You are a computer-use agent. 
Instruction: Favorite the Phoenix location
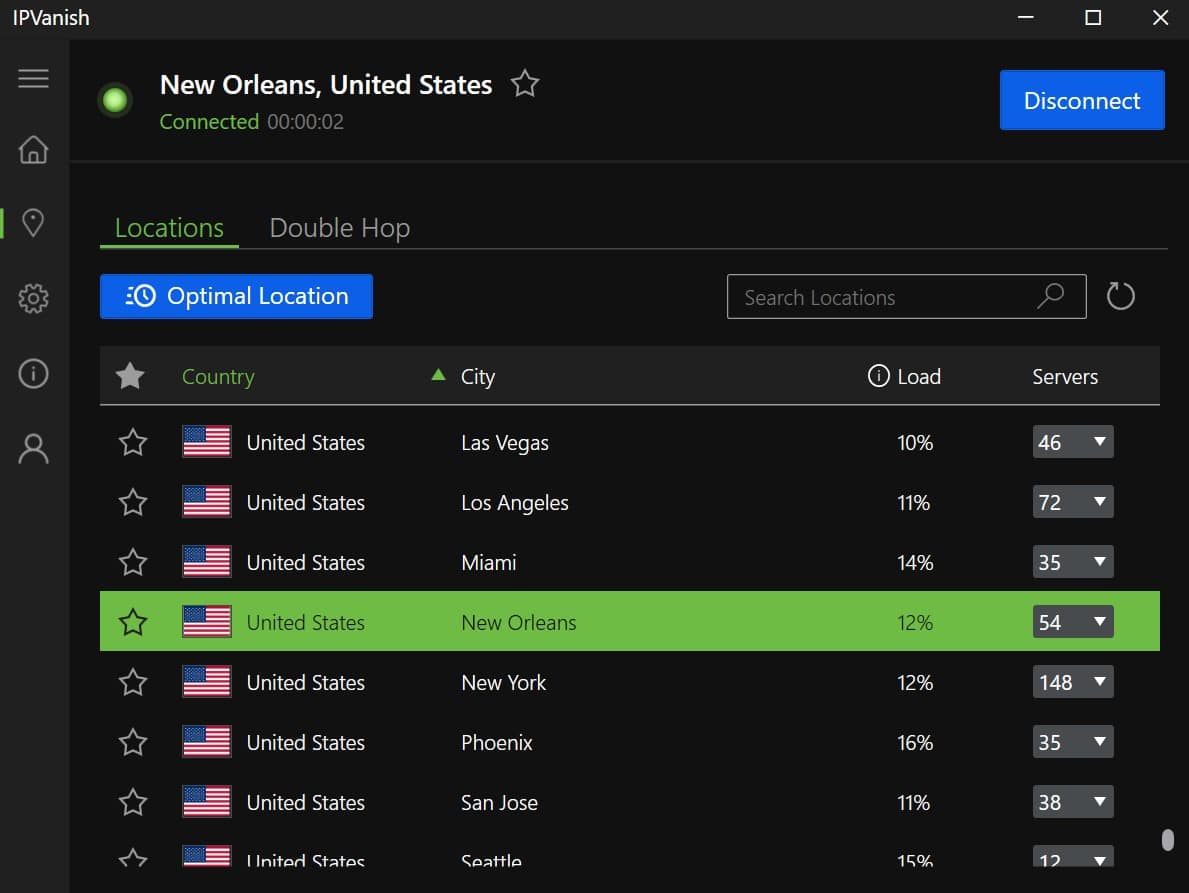click(133, 741)
